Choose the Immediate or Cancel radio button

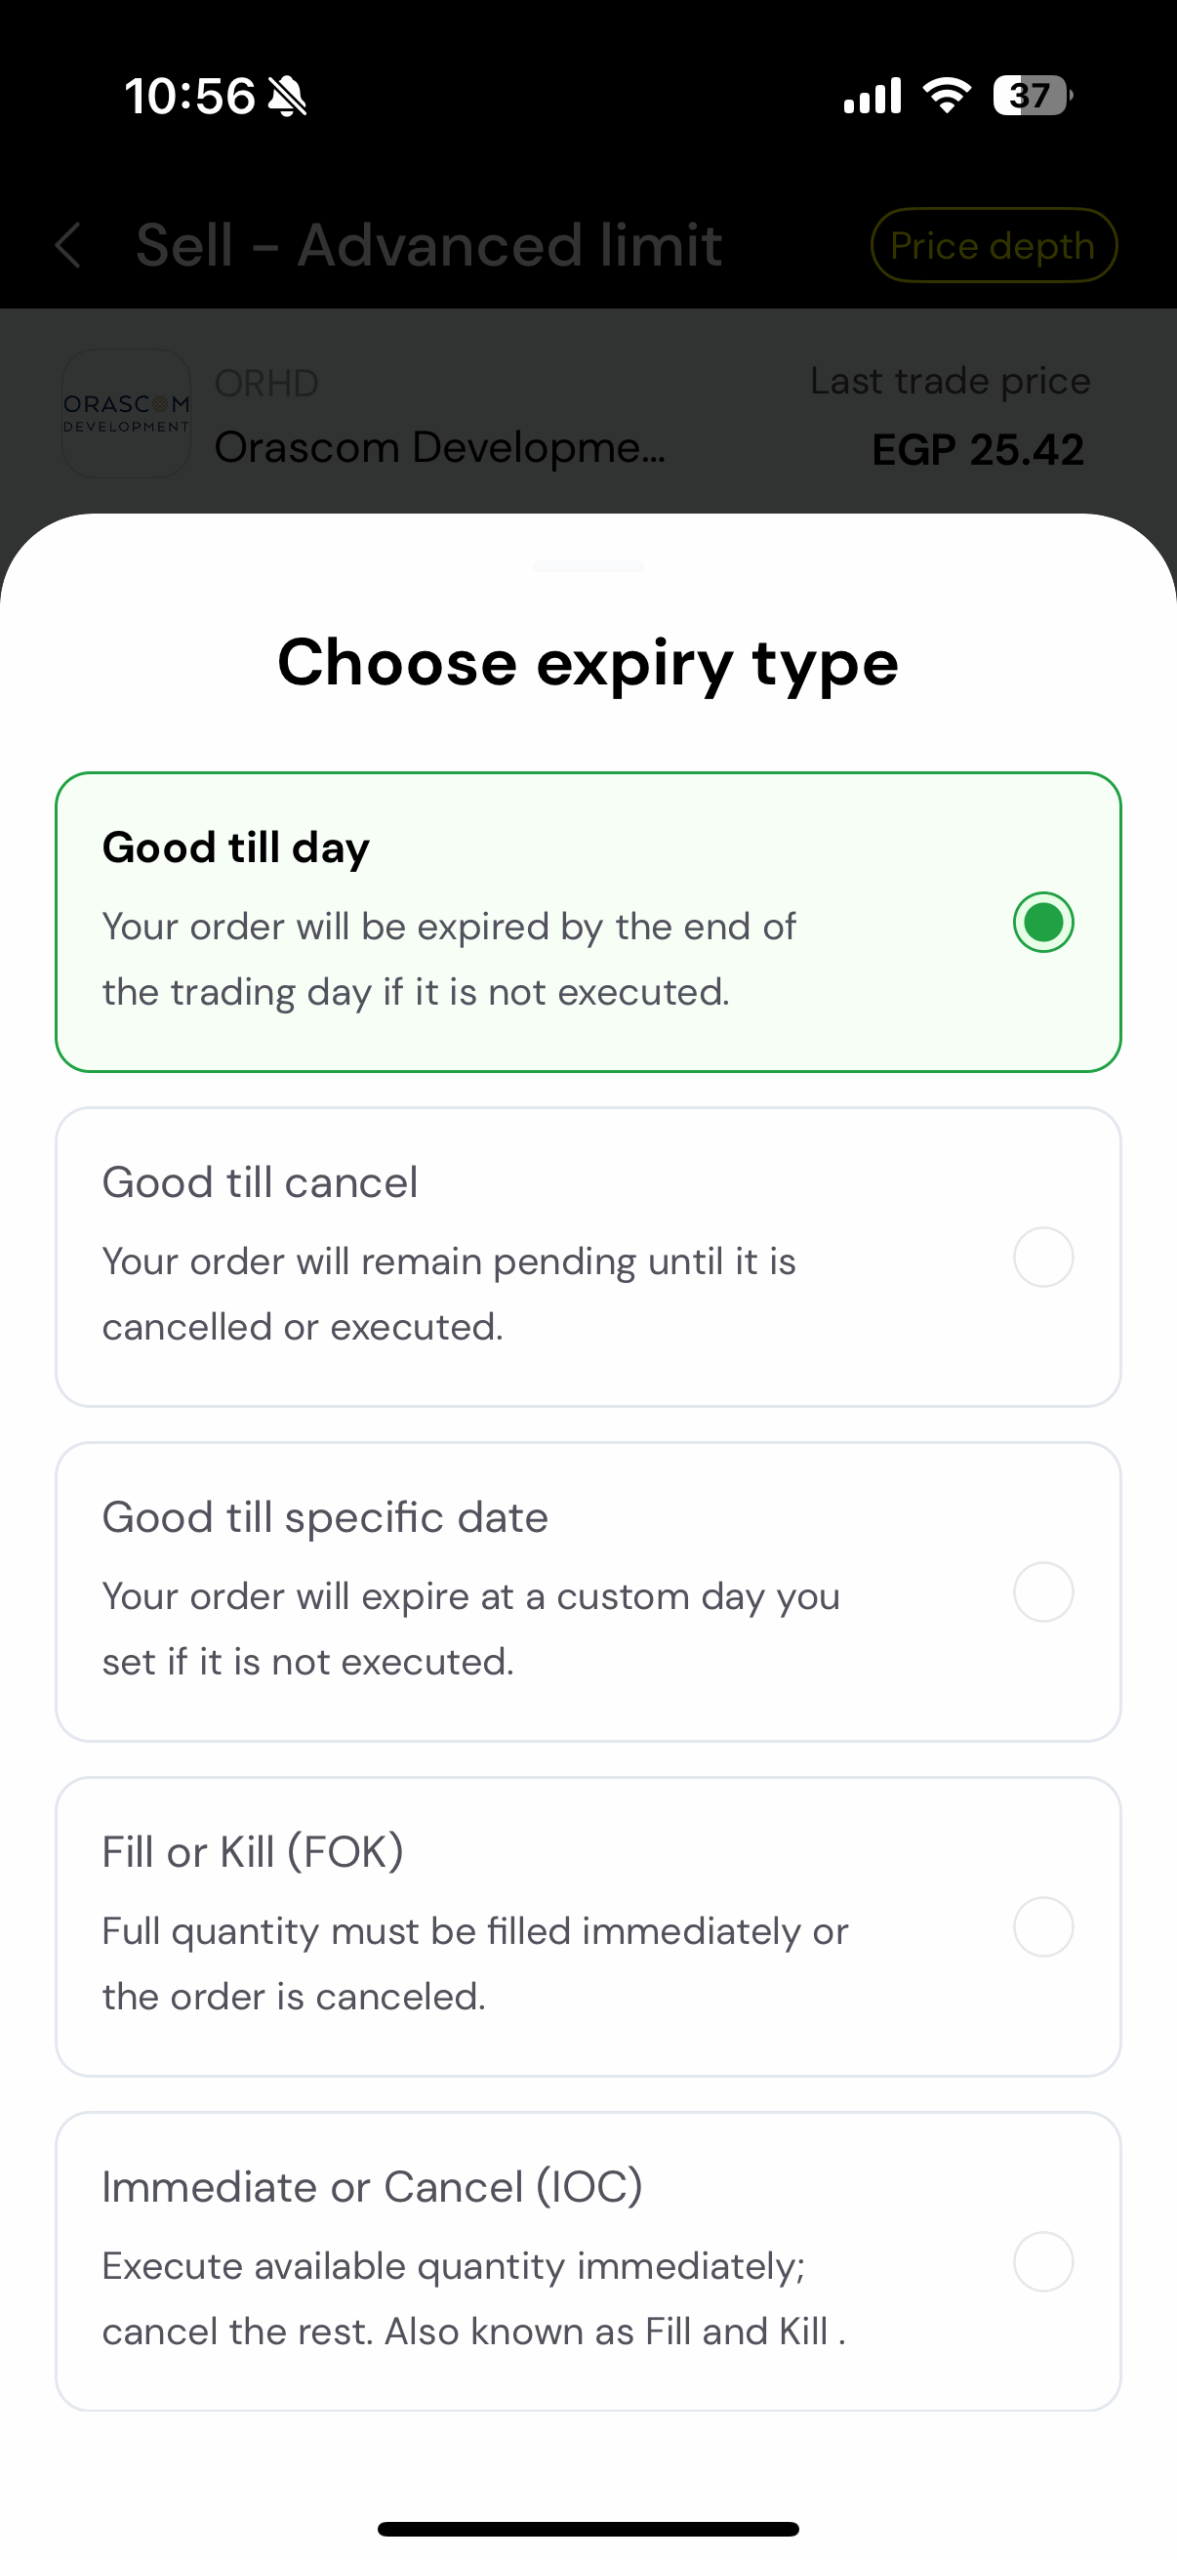[1043, 2261]
